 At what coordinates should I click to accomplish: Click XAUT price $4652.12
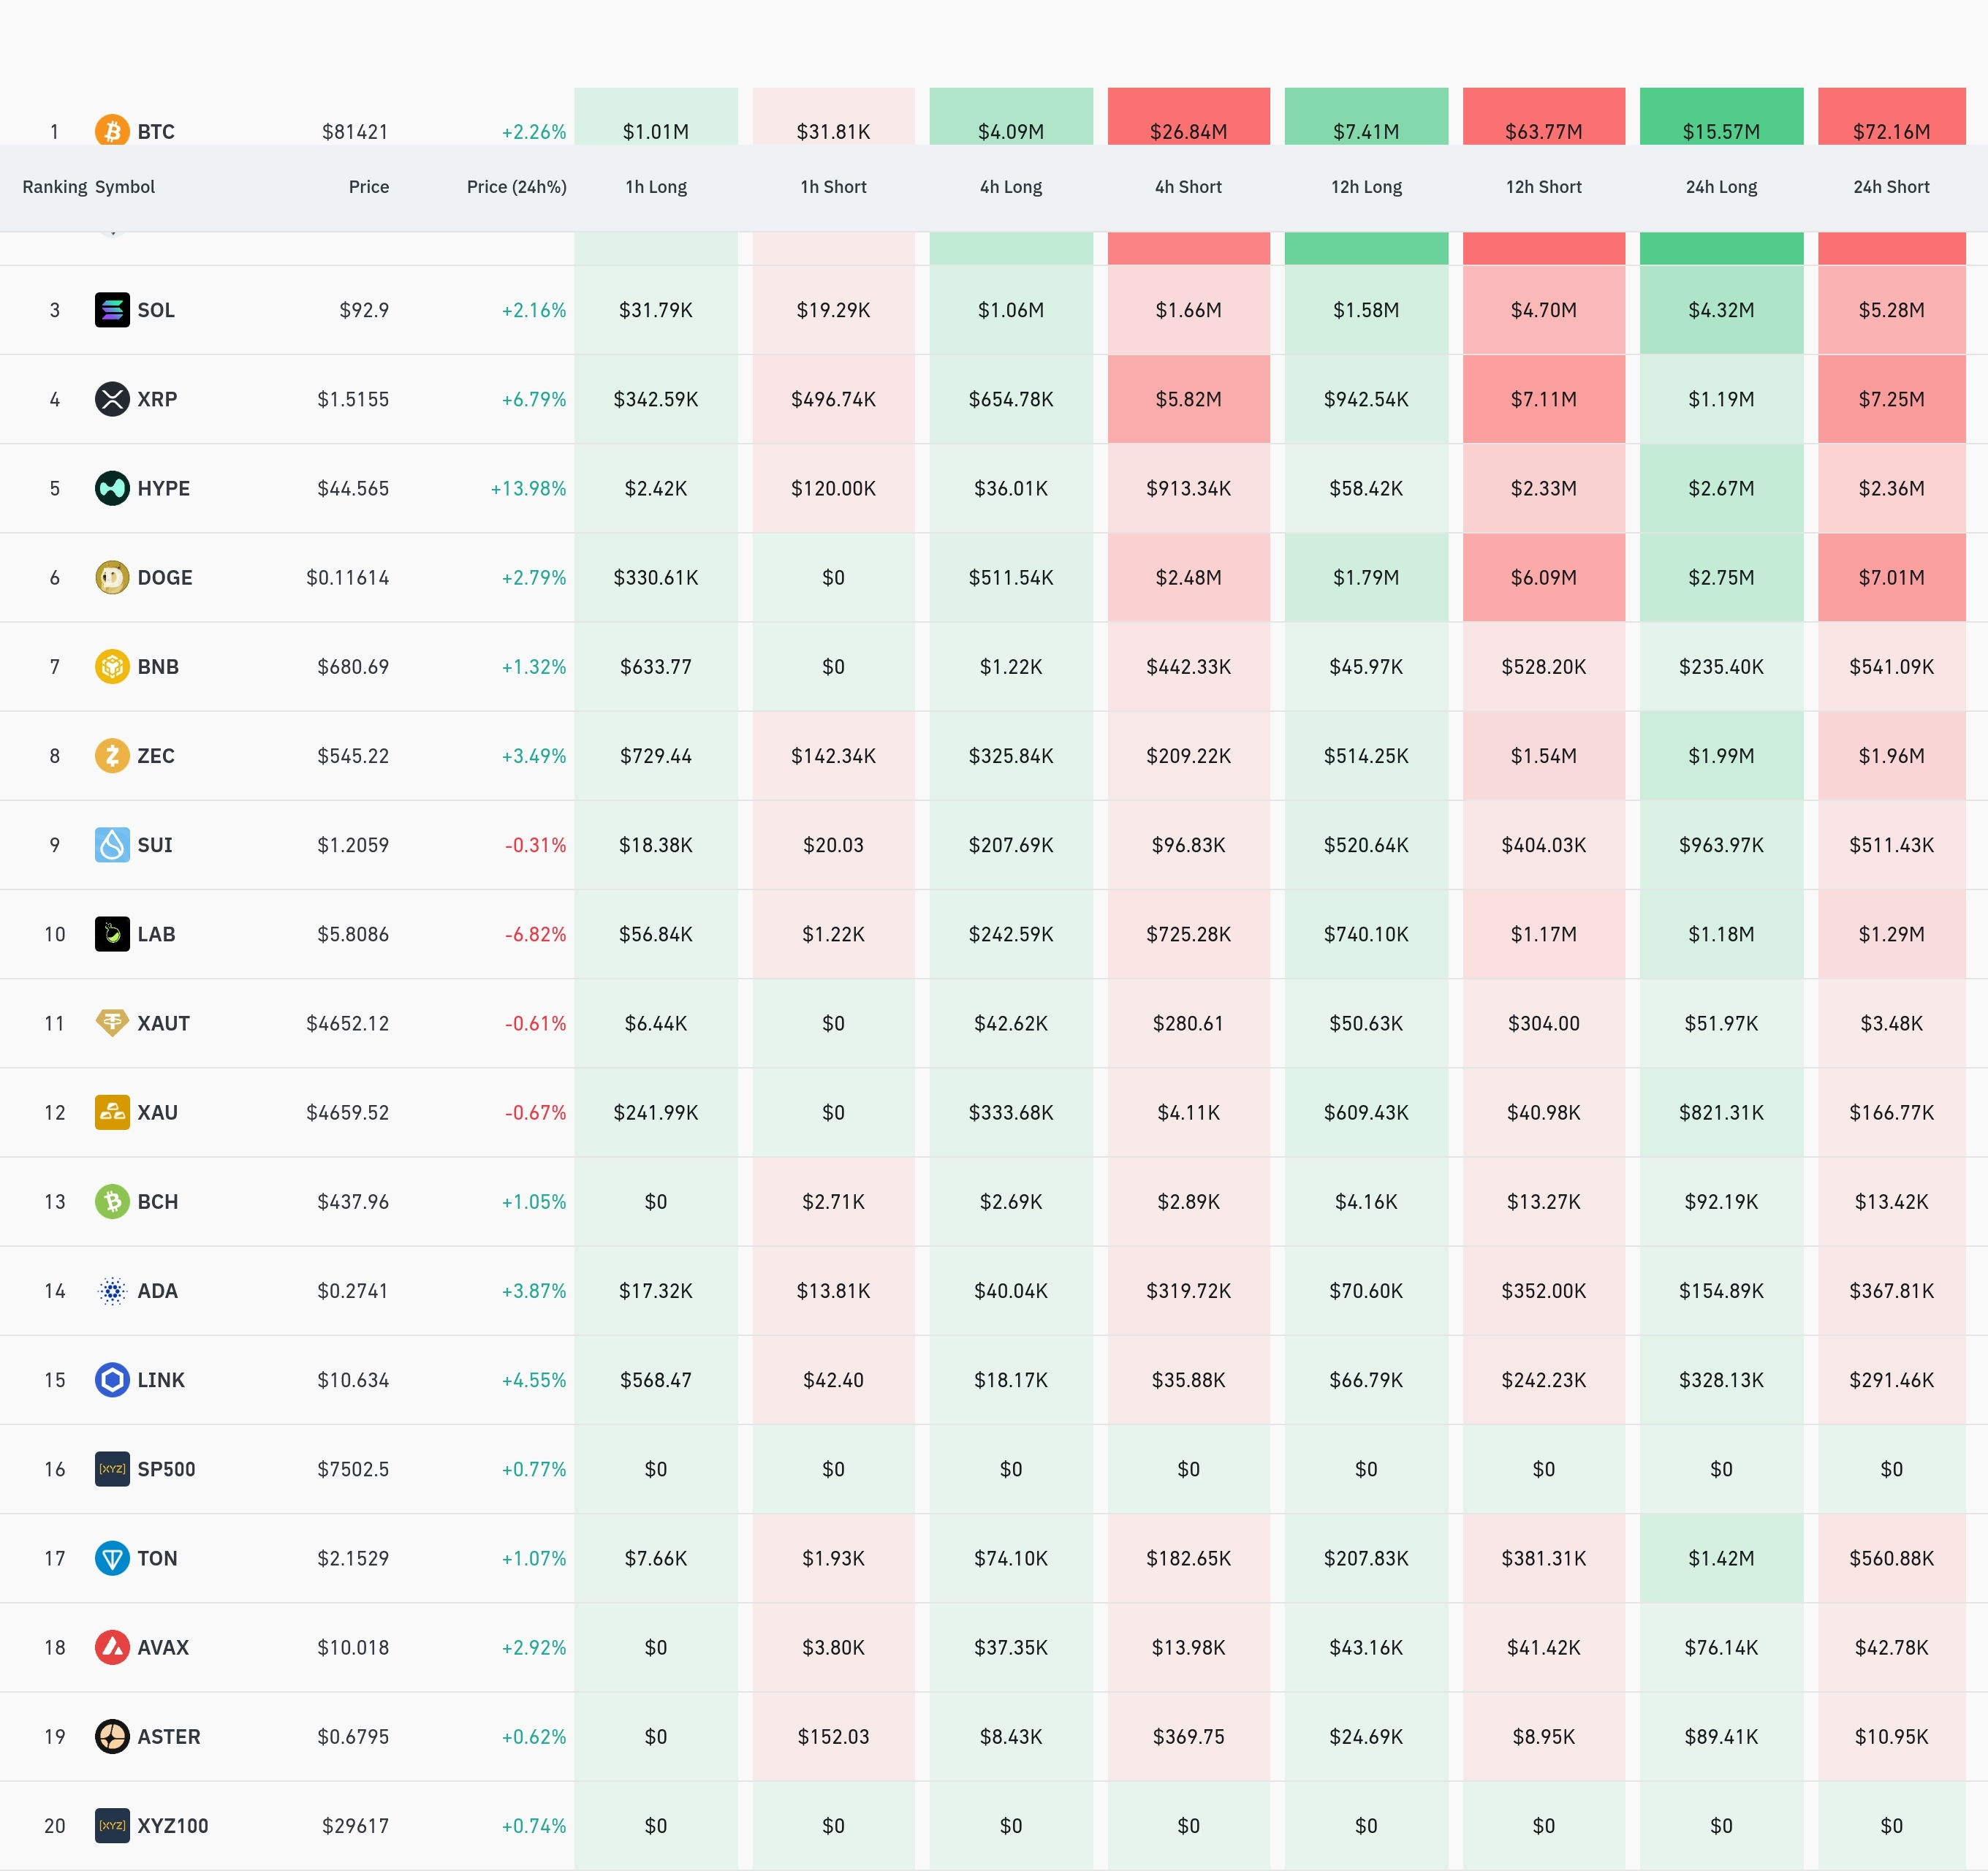pyautogui.click(x=347, y=1023)
